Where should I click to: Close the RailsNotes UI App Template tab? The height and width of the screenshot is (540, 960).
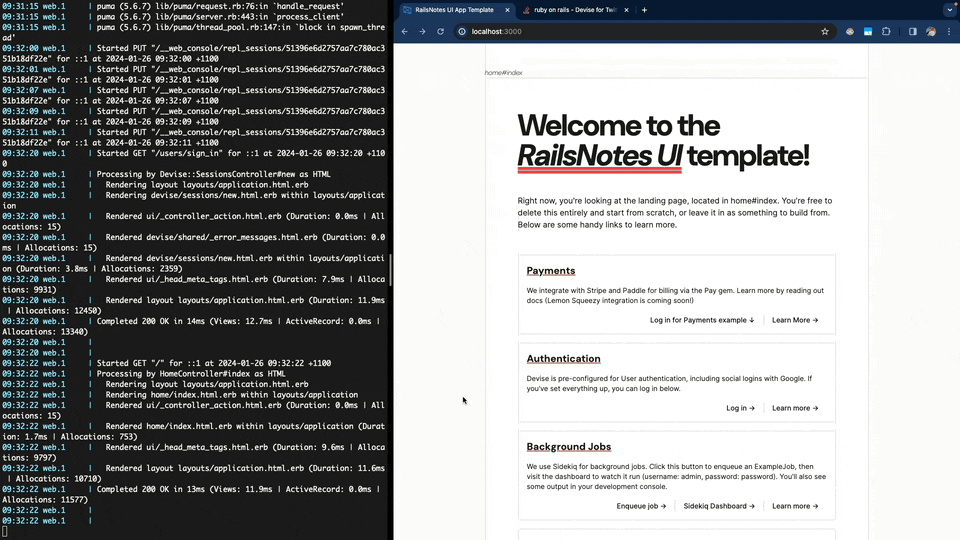coord(507,10)
